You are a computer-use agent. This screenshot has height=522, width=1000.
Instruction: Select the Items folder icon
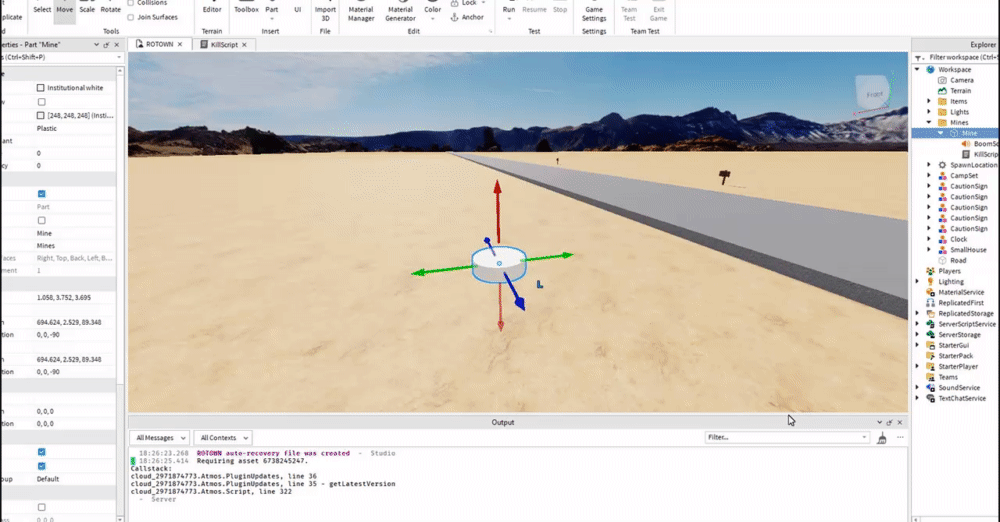942,101
